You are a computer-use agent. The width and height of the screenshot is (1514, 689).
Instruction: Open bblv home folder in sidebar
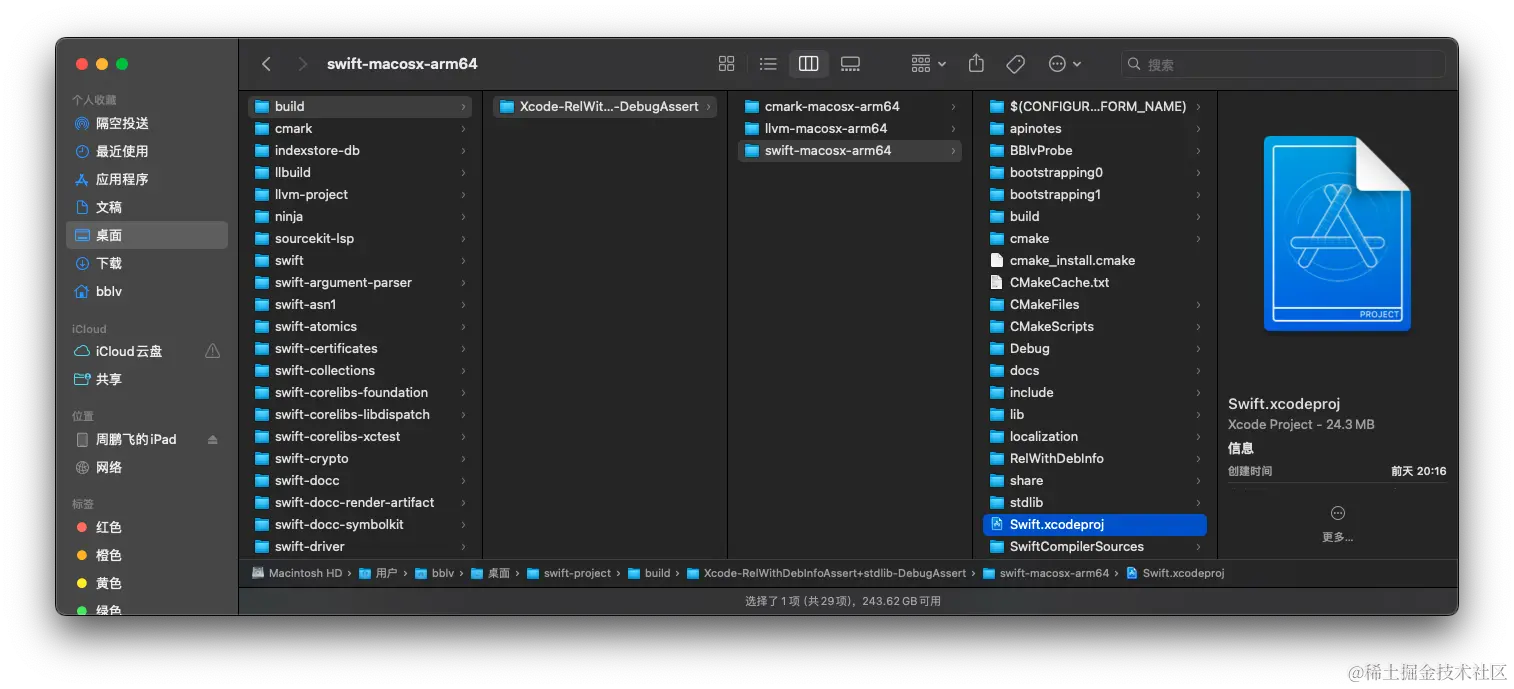click(147, 291)
